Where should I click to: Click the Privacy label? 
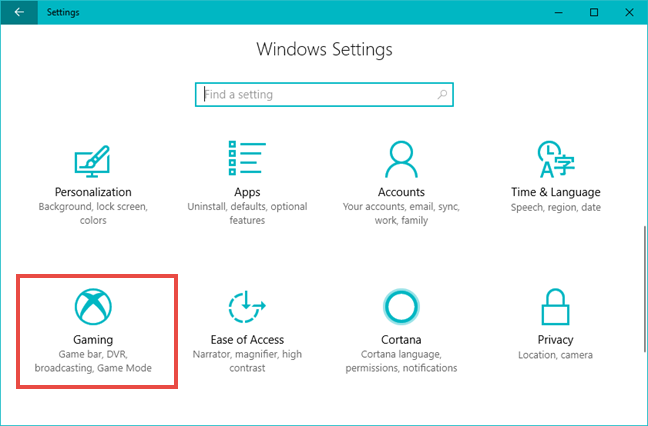[555, 340]
